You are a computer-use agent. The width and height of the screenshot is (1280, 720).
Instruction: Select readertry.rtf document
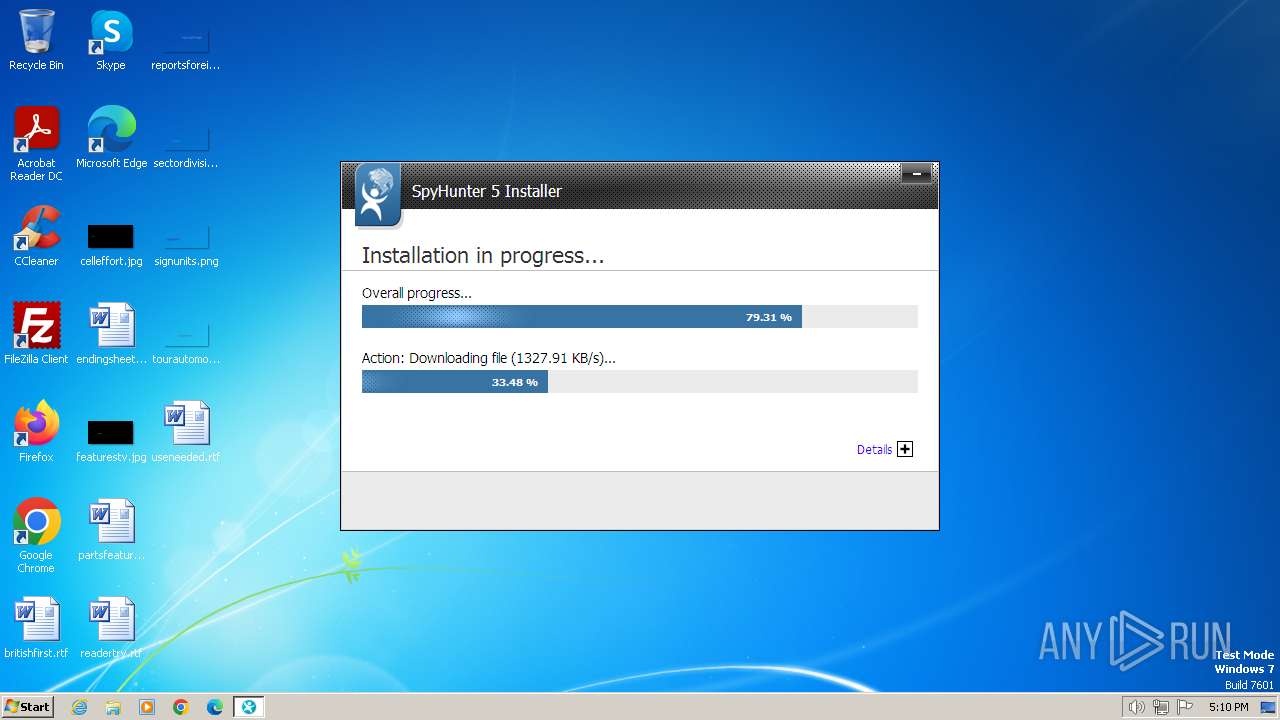(x=111, y=628)
